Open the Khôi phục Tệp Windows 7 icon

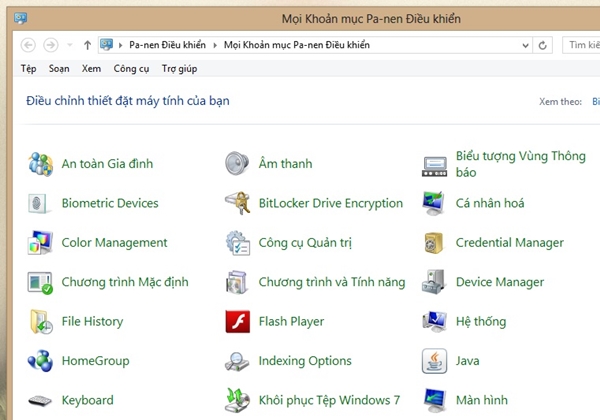pos(237,400)
